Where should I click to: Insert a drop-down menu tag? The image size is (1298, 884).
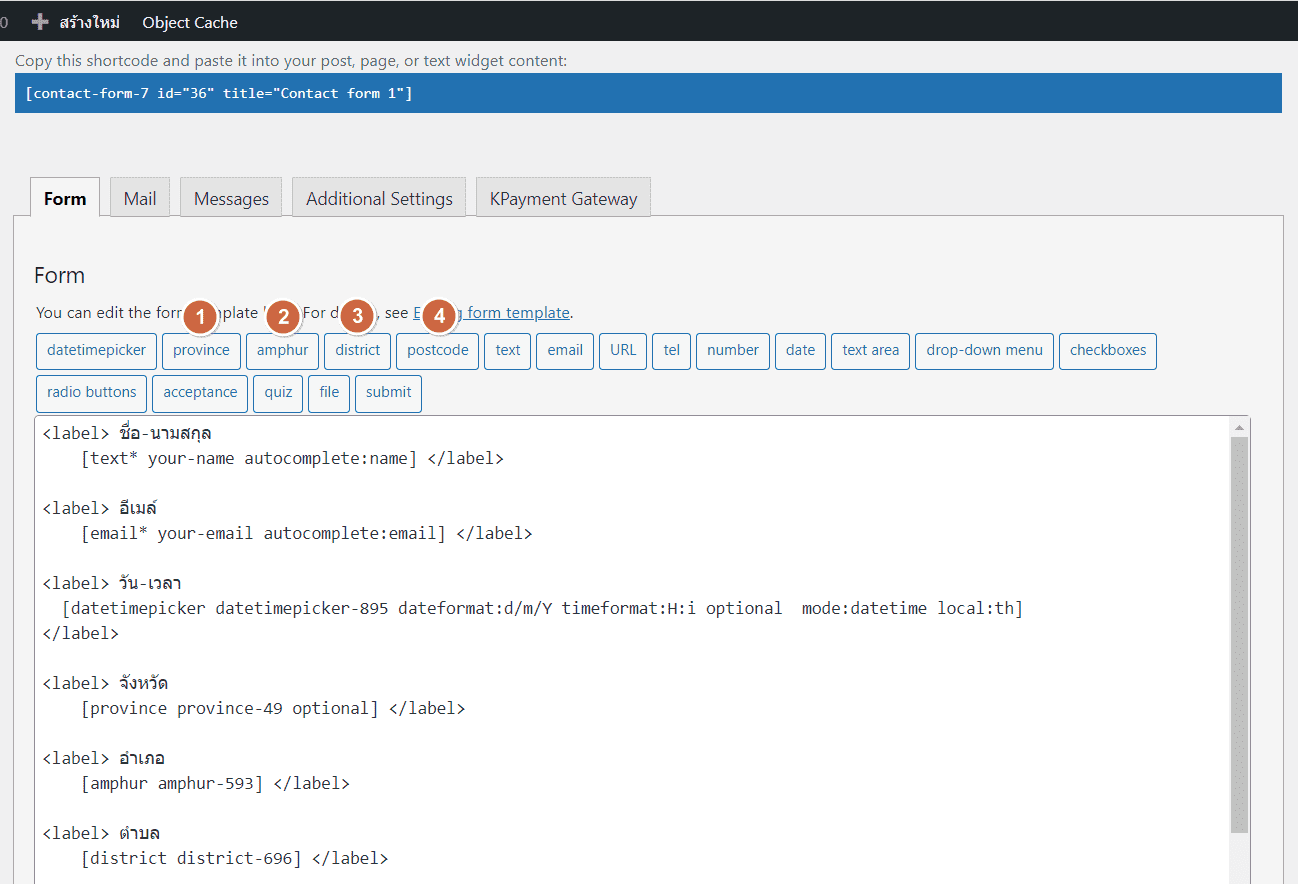pos(984,351)
